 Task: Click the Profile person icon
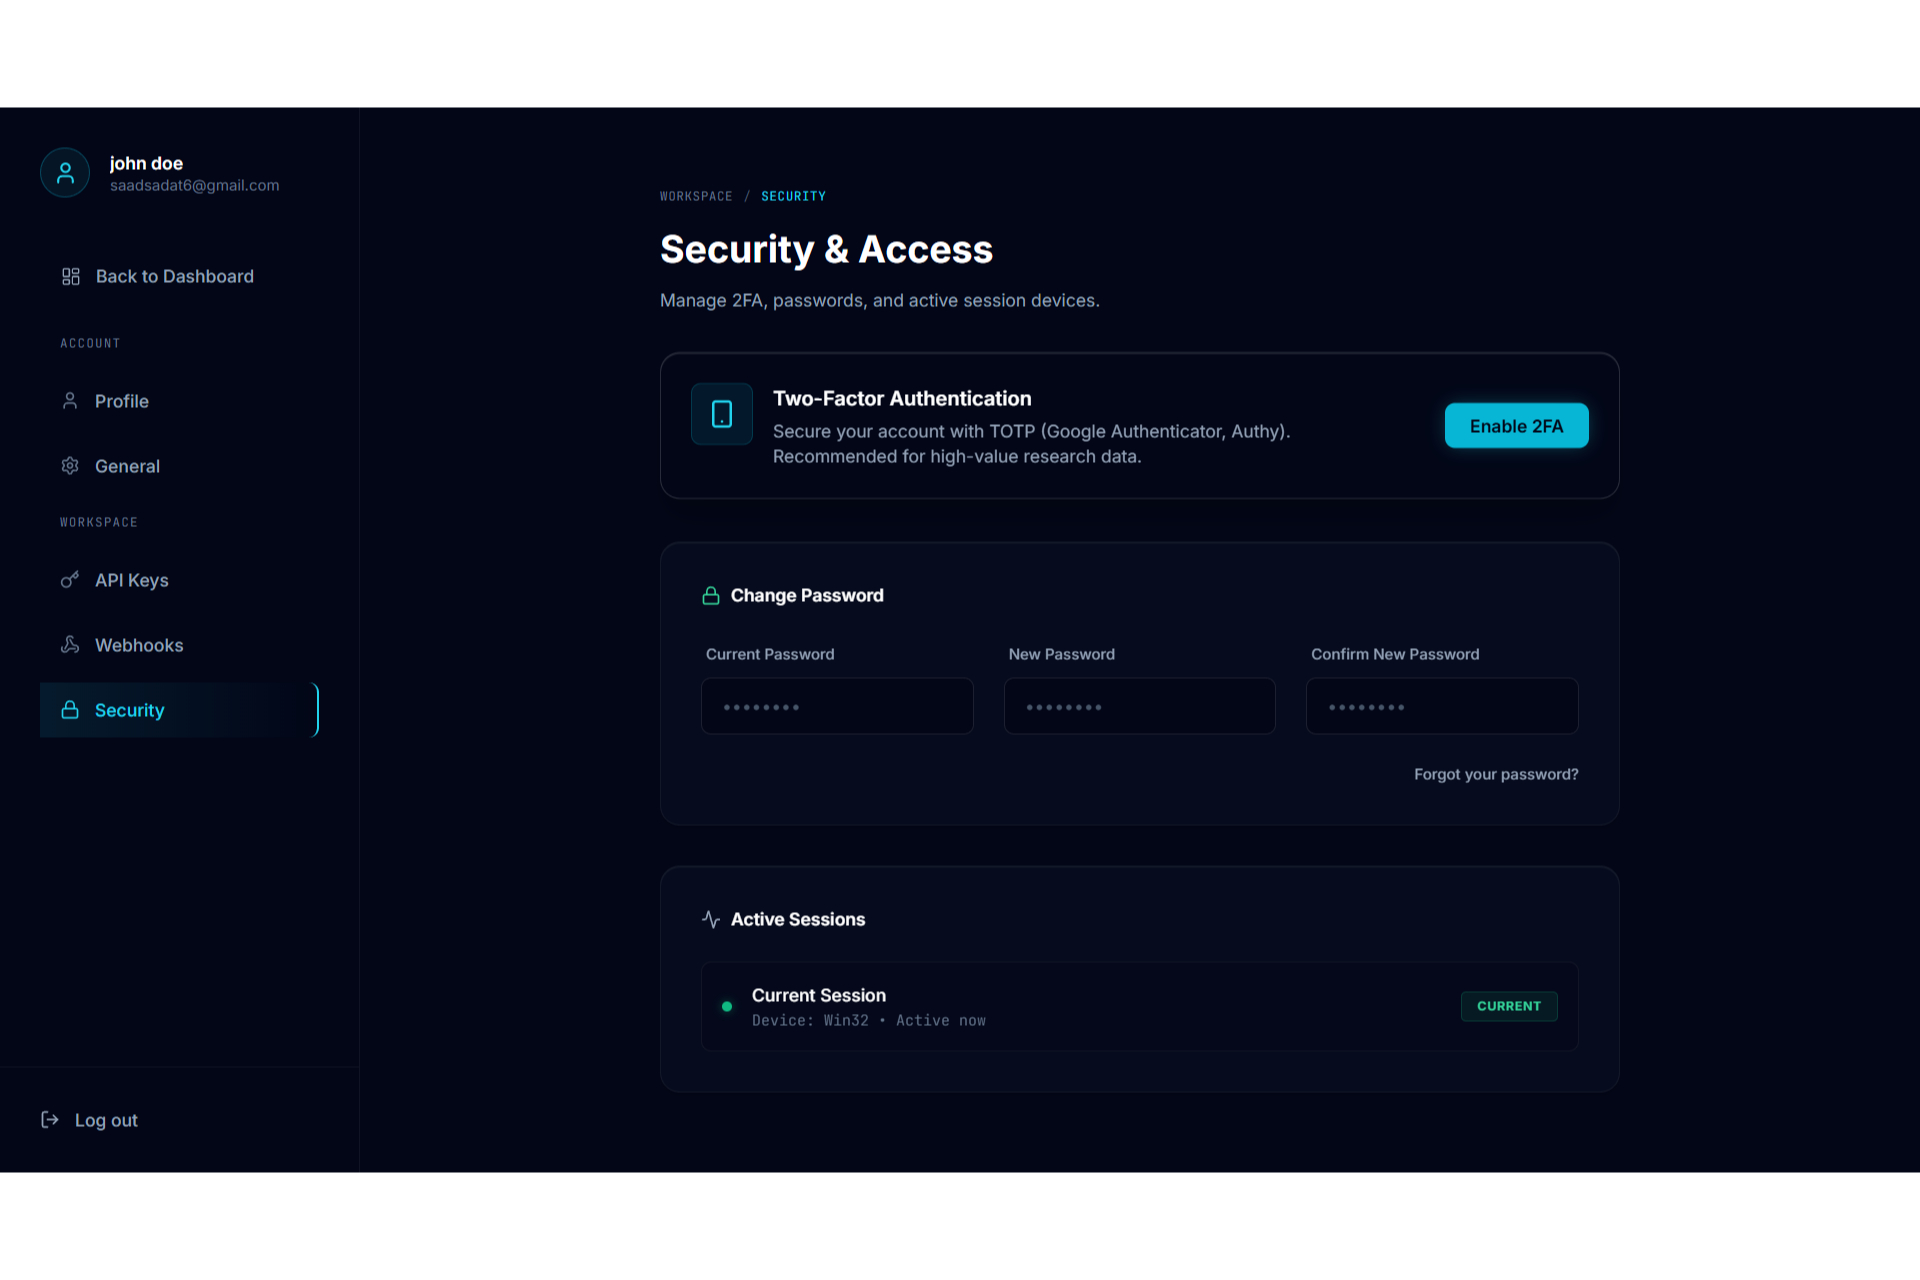click(70, 401)
